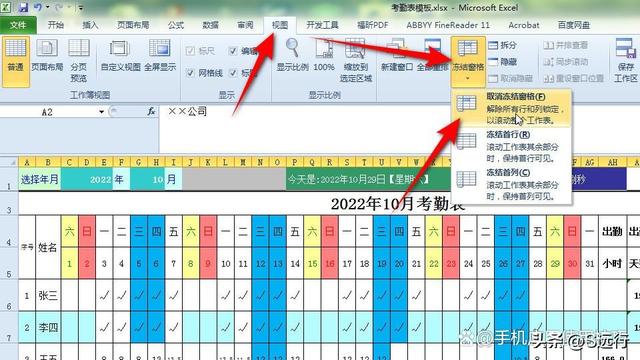Switch to the 百度网盘 tab
The image size is (640, 360).
(574, 25)
